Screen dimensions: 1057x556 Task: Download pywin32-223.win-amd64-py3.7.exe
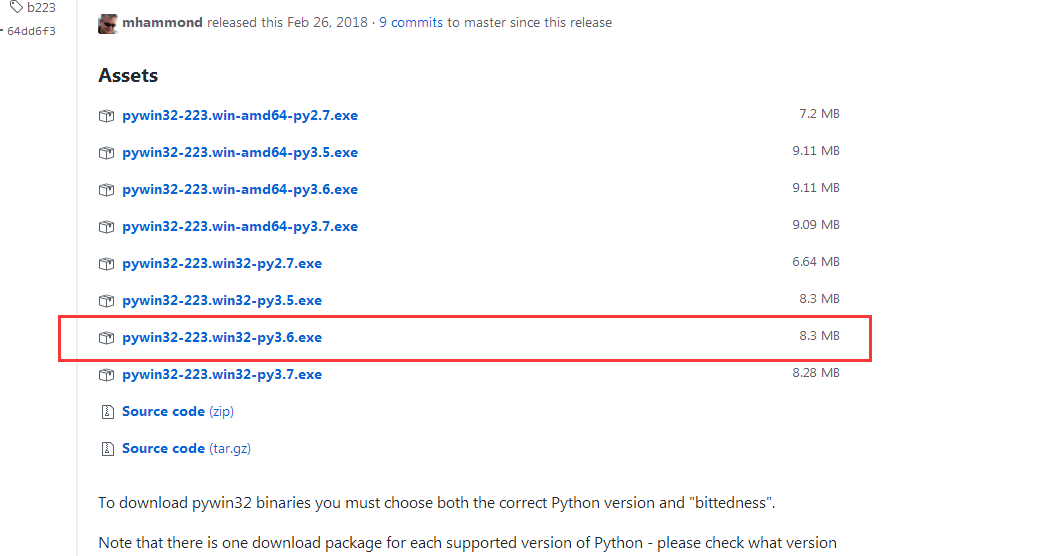(240, 227)
